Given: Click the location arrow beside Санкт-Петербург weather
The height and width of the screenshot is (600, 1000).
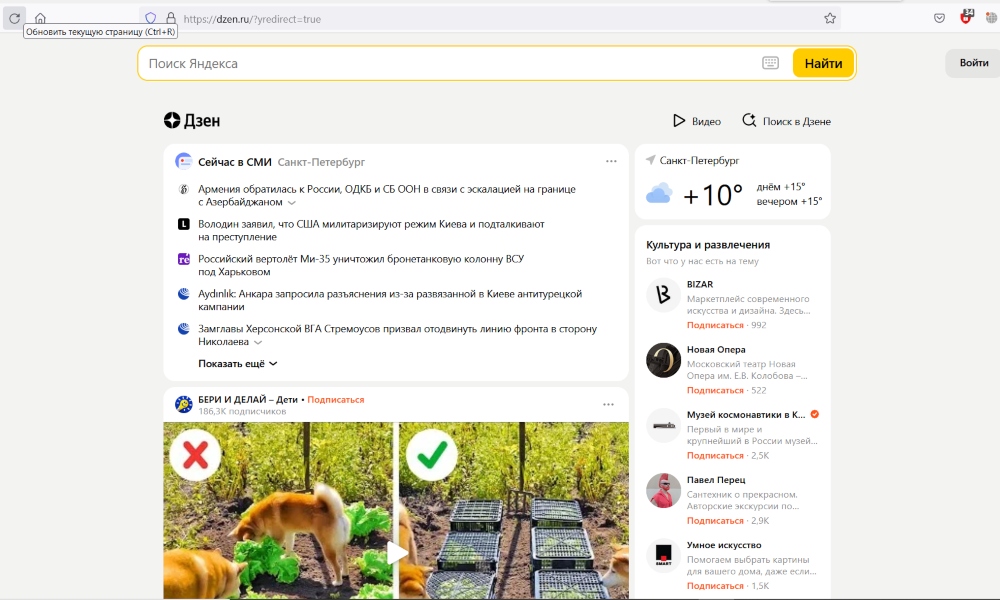Looking at the screenshot, I should (651, 159).
